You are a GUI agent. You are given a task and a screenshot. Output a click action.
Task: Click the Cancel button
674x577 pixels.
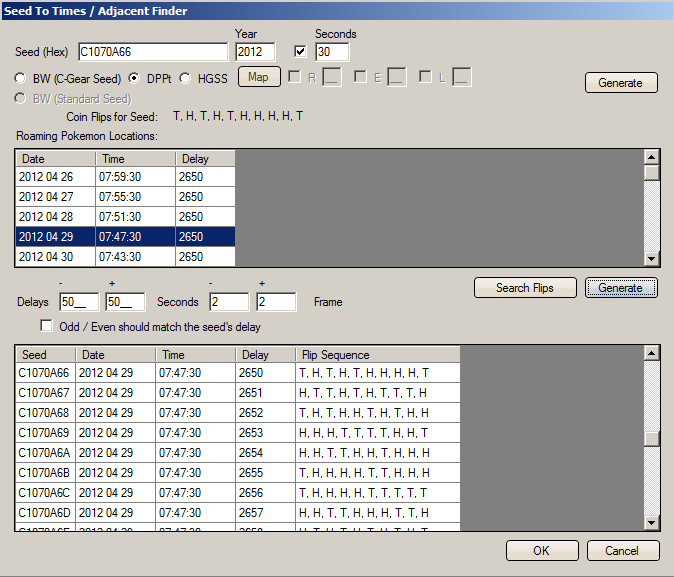[x=623, y=551]
